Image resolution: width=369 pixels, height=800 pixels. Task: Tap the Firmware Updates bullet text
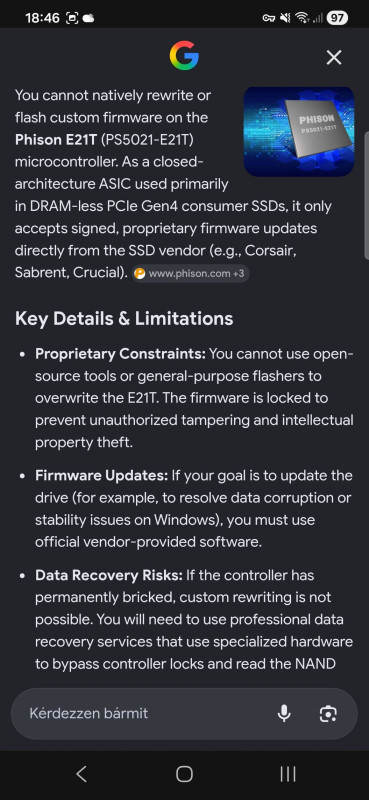pos(193,509)
